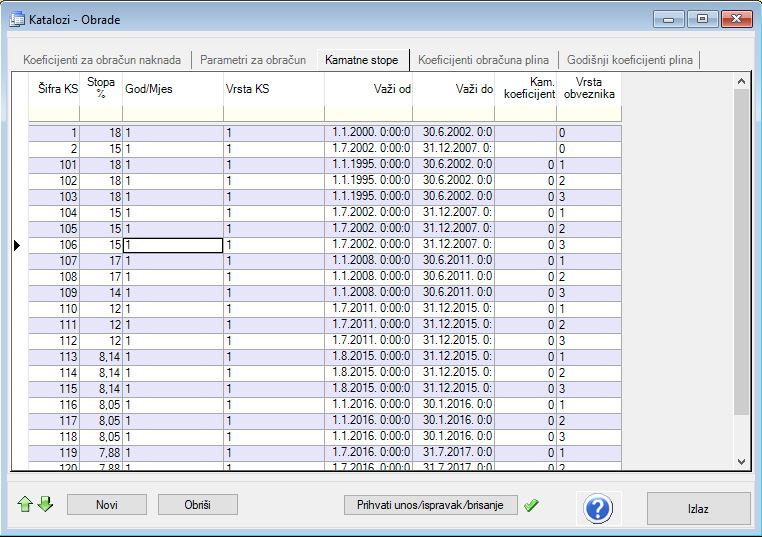Click Važi do '30.6.2011.' in row 108

(454, 277)
